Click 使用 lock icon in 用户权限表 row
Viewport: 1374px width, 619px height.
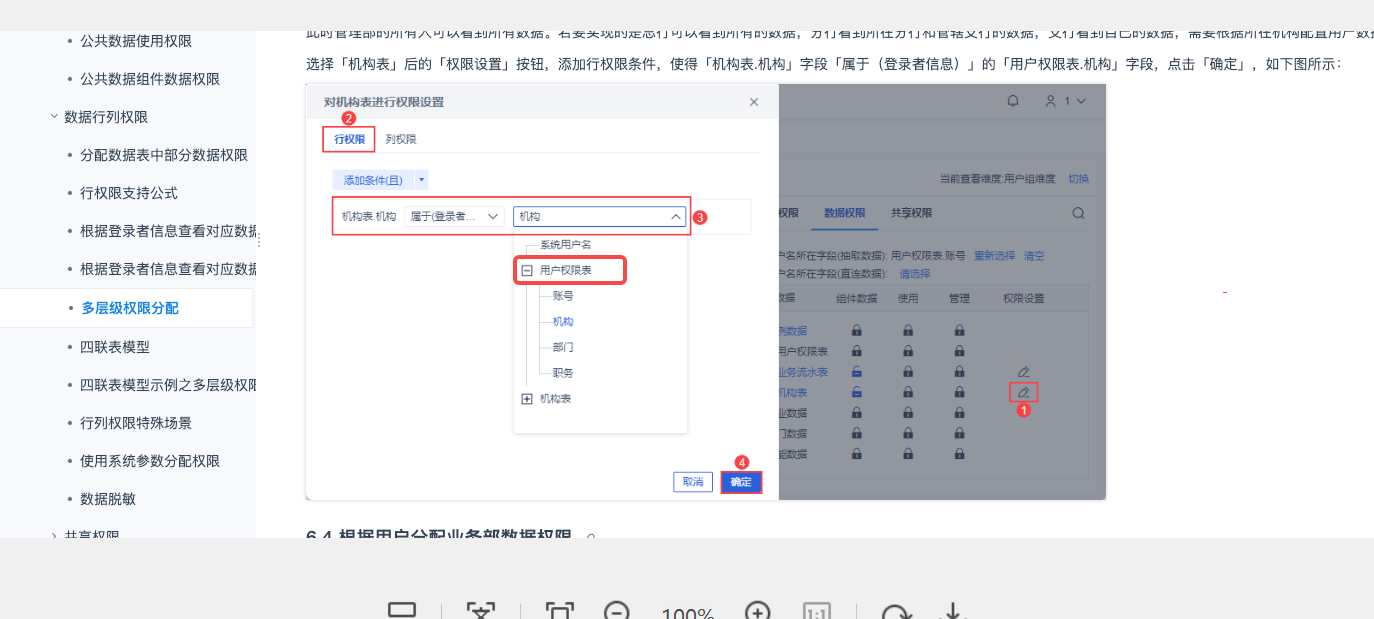tap(908, 351)
